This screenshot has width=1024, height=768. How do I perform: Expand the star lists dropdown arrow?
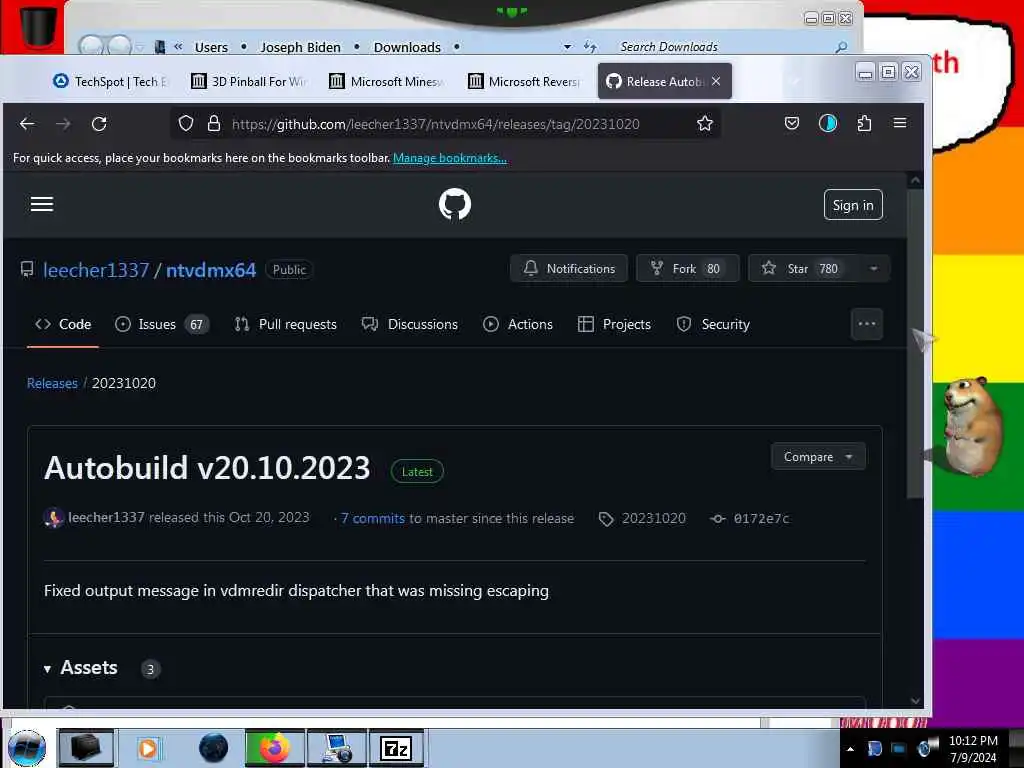tap(874, 268)
